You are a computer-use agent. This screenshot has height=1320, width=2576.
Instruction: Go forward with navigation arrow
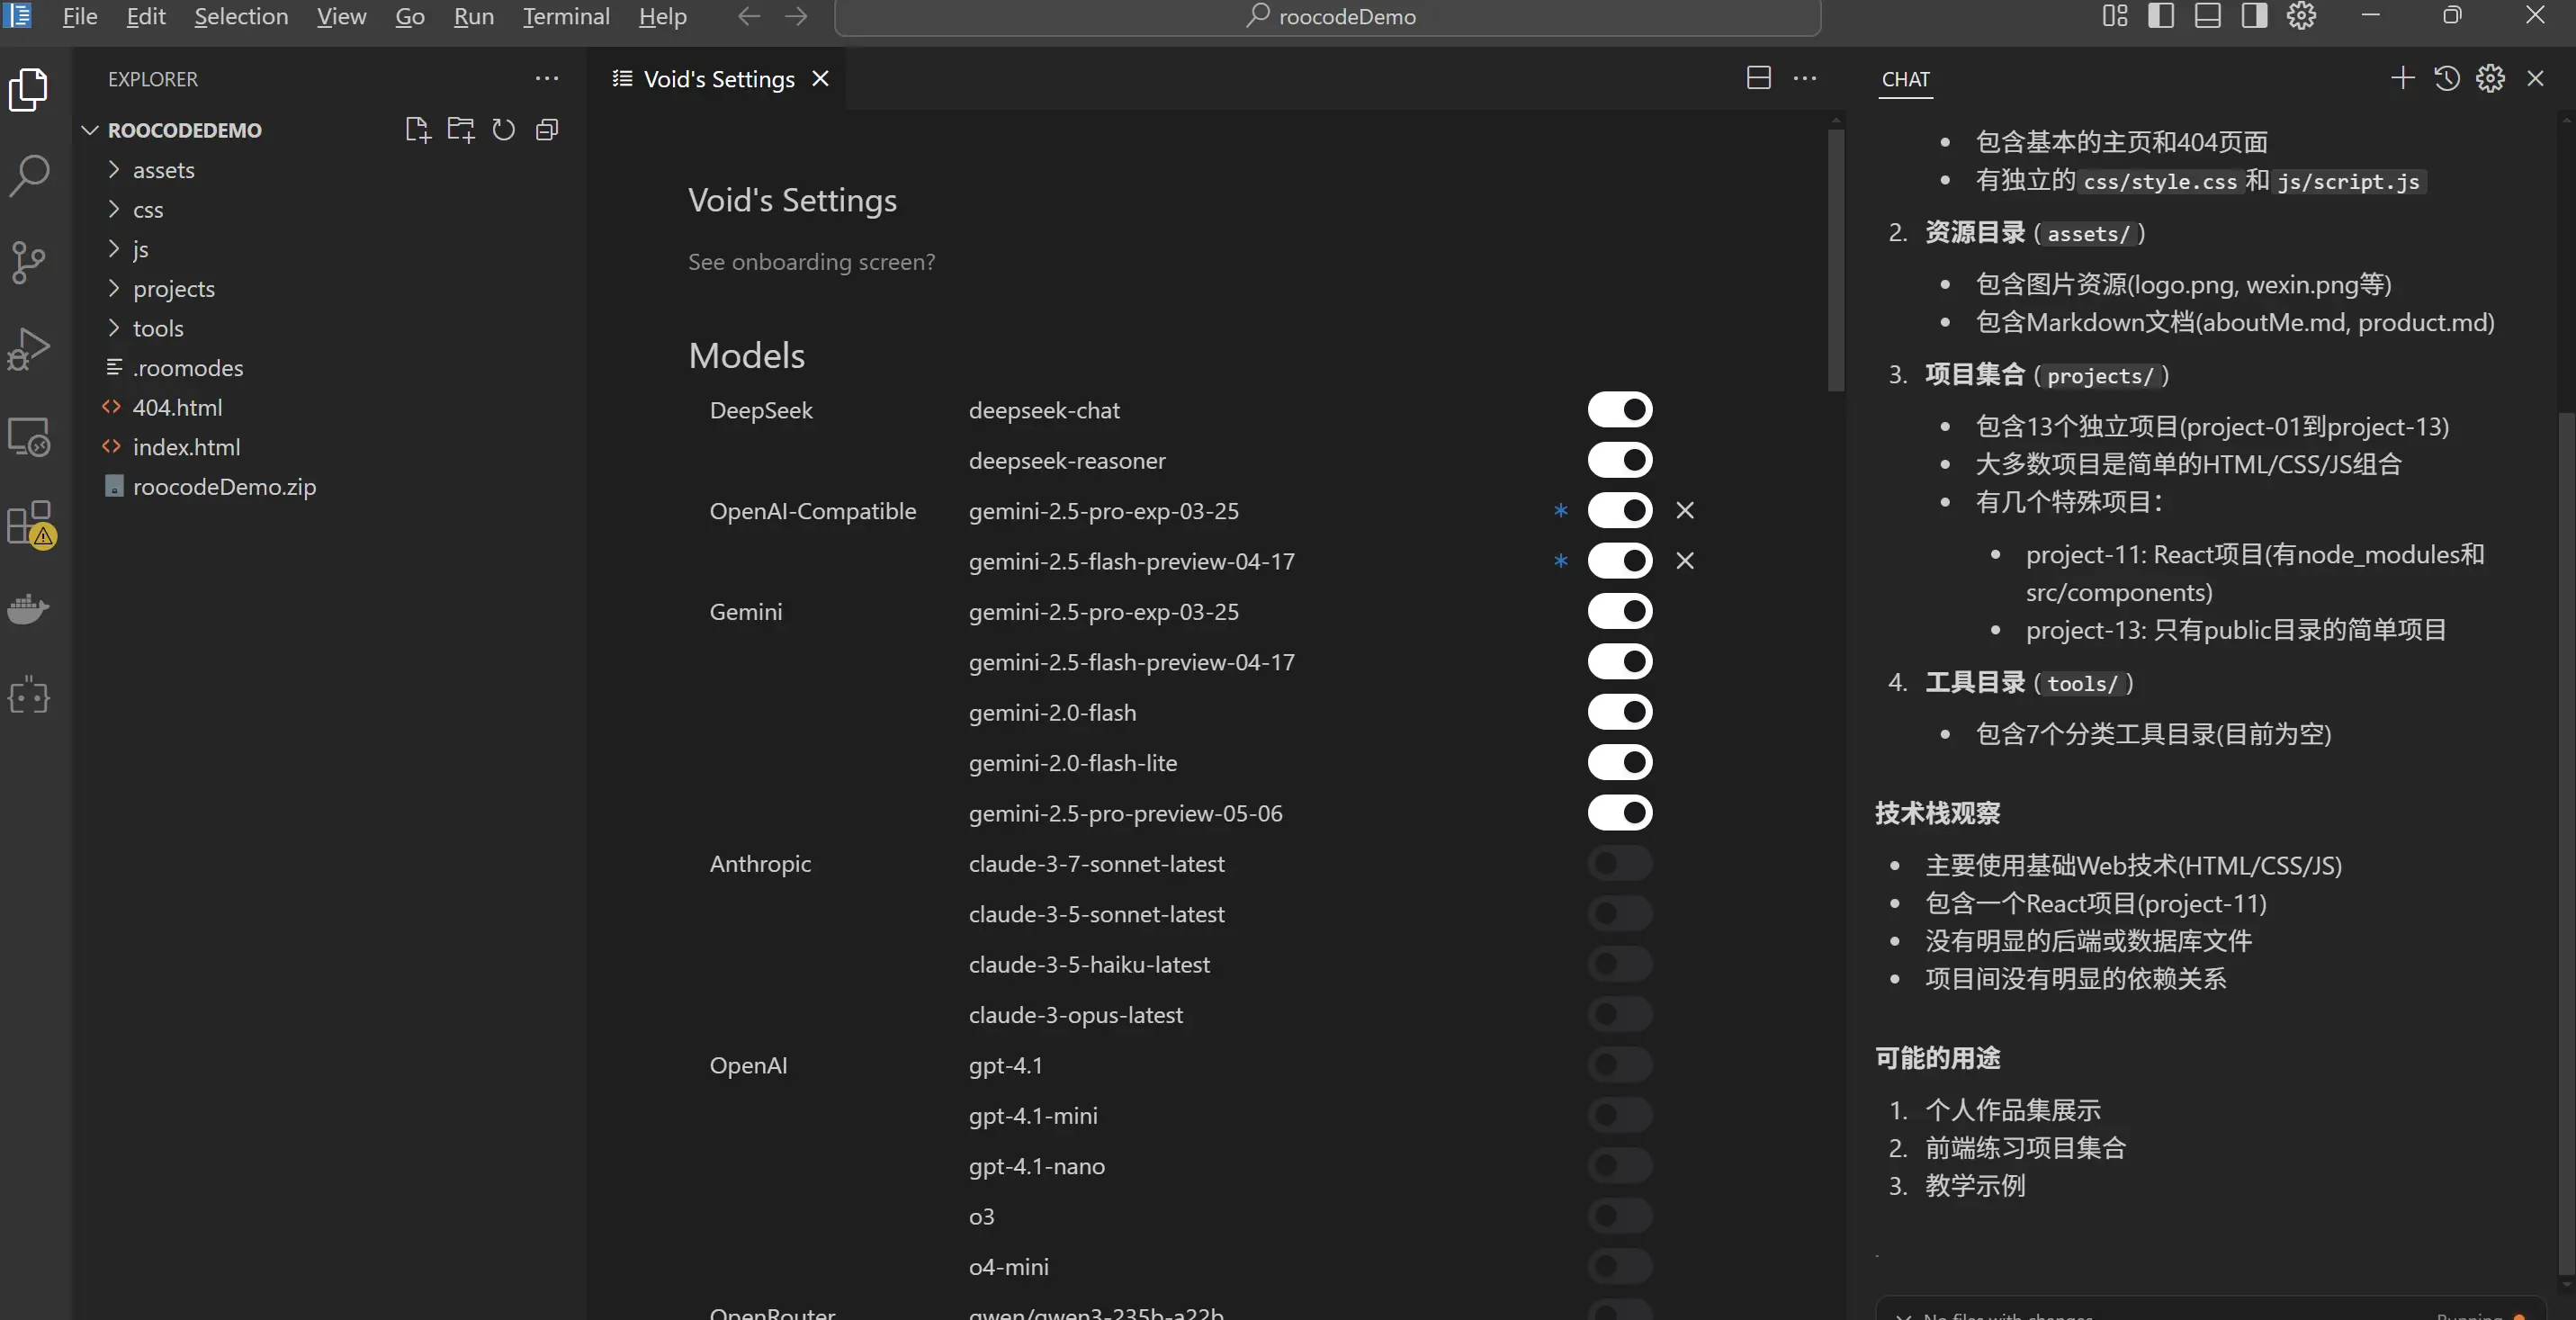tap(796, 16)
